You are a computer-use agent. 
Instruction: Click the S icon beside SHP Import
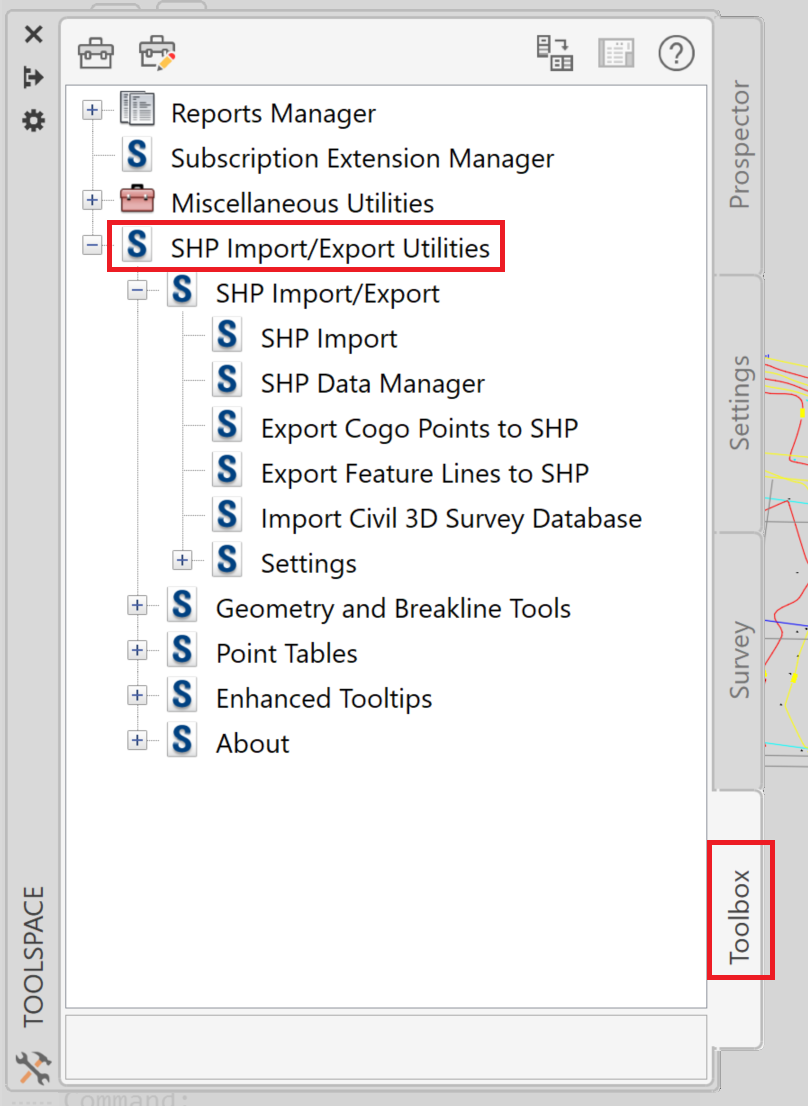227,335
